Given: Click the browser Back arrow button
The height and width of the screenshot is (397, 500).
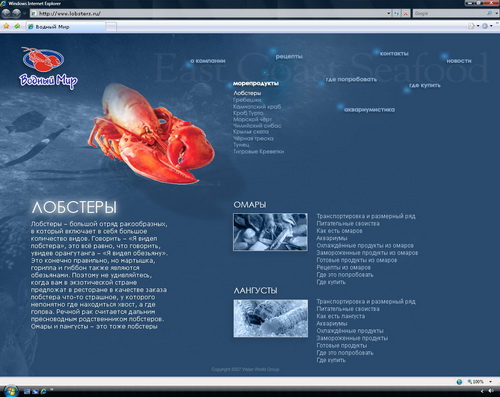Looking at the screenshot, I should tap(6, 13).
